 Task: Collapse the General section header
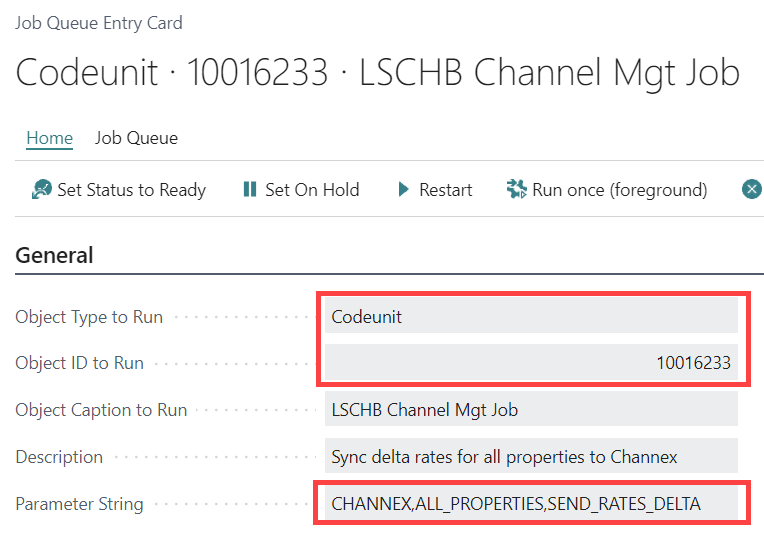click(x=55, y=255)
